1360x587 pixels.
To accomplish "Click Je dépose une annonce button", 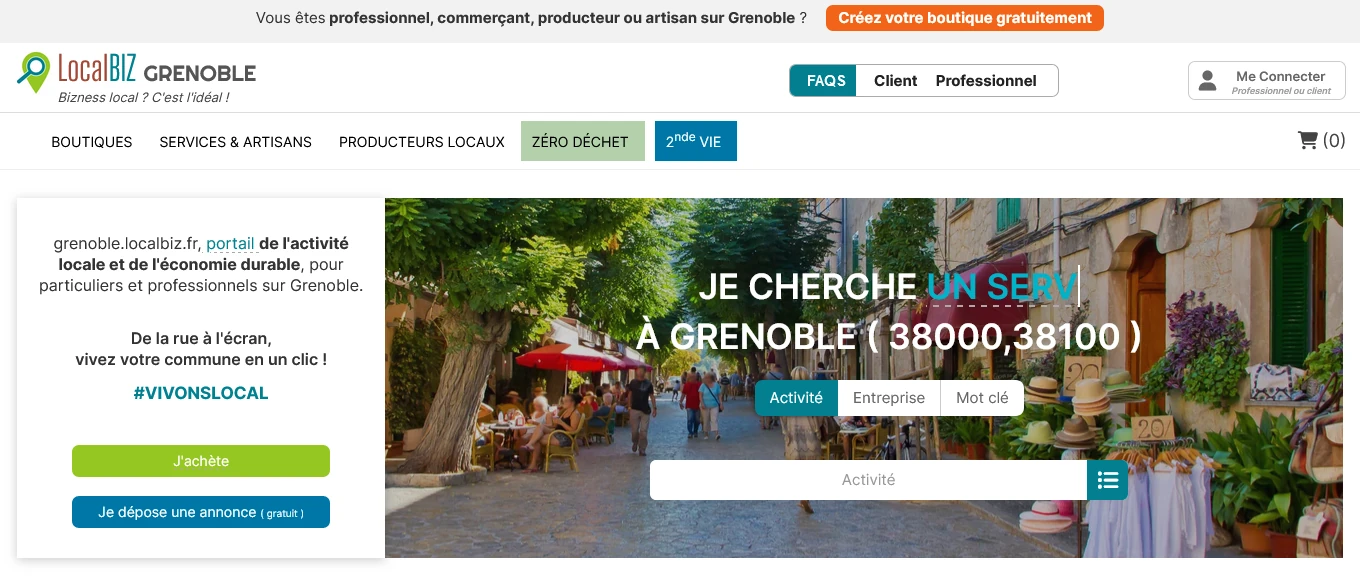I will tap(201, 512).
